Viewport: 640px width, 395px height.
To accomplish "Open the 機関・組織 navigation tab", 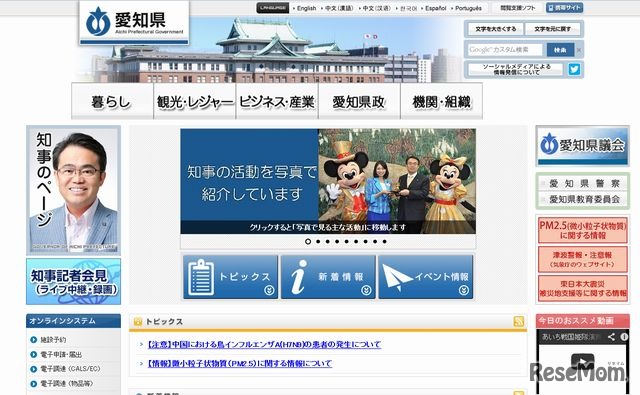I will [442, 101].
